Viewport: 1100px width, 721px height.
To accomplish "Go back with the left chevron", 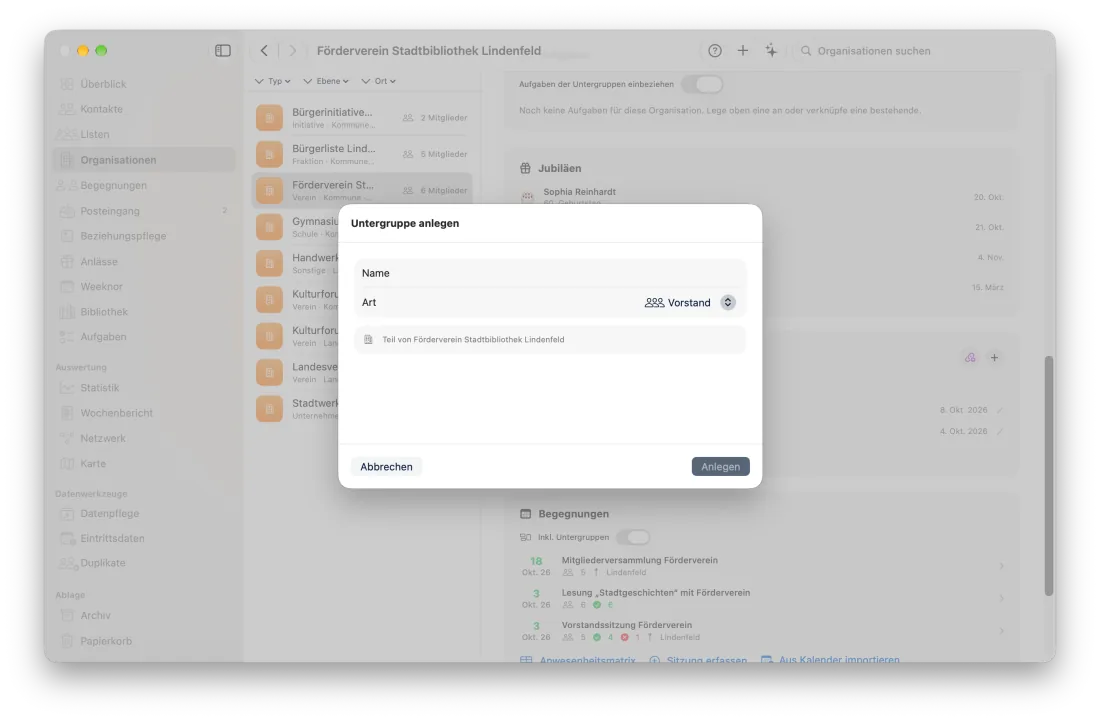I will [264, 50].
